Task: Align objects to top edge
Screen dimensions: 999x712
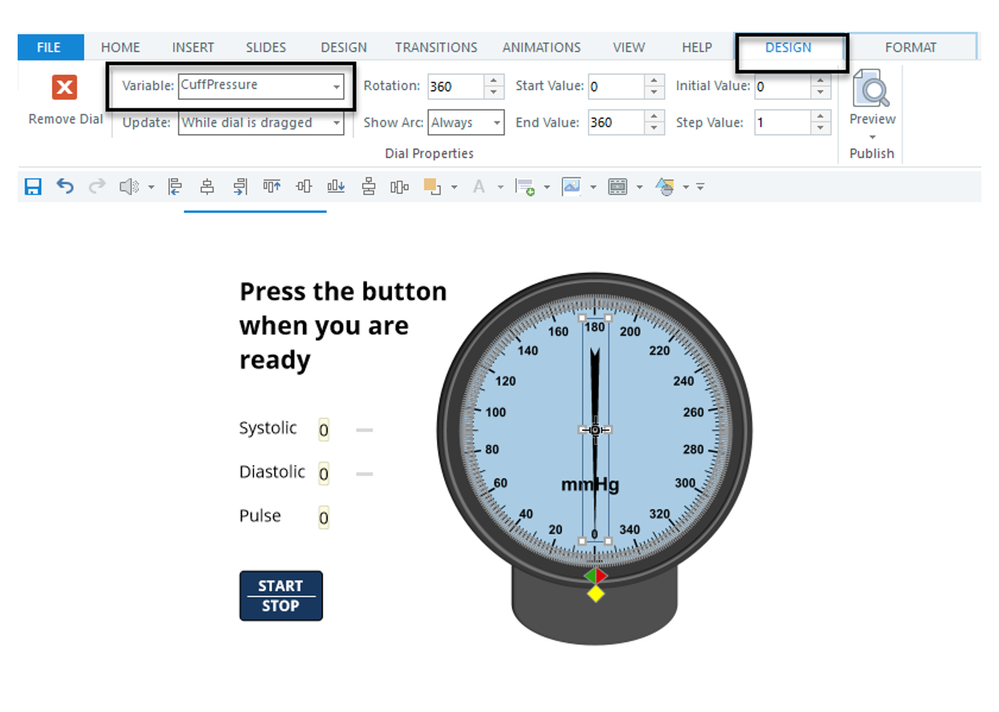Action: [272, 187]
